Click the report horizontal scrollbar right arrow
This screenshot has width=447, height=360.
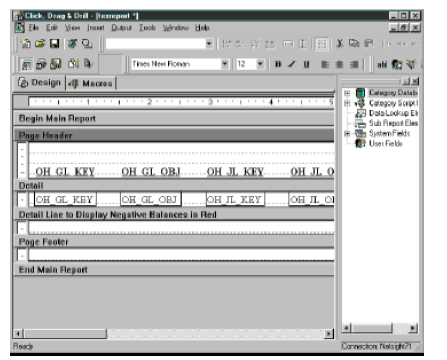[x=329, y=334]
